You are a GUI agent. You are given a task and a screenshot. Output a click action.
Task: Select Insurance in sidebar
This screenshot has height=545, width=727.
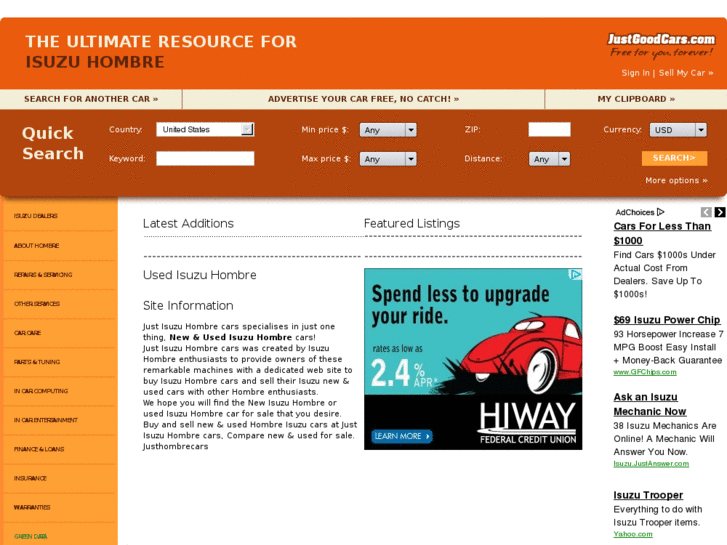30,478
